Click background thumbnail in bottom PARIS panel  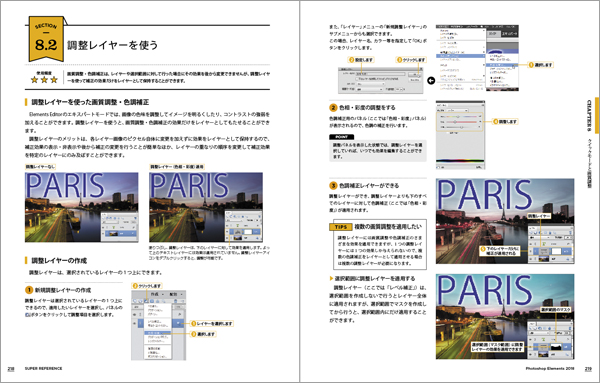[543, 354]
